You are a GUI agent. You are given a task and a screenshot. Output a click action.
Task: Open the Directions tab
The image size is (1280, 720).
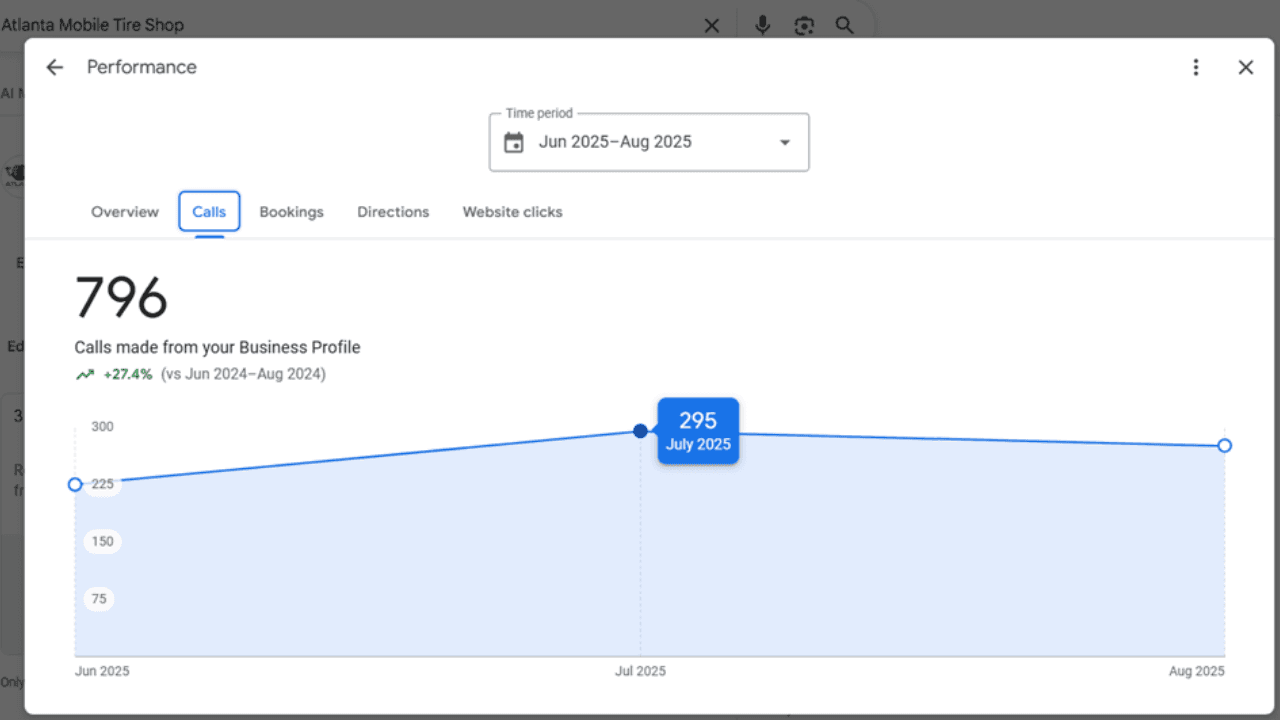click(x=393, y=212)
